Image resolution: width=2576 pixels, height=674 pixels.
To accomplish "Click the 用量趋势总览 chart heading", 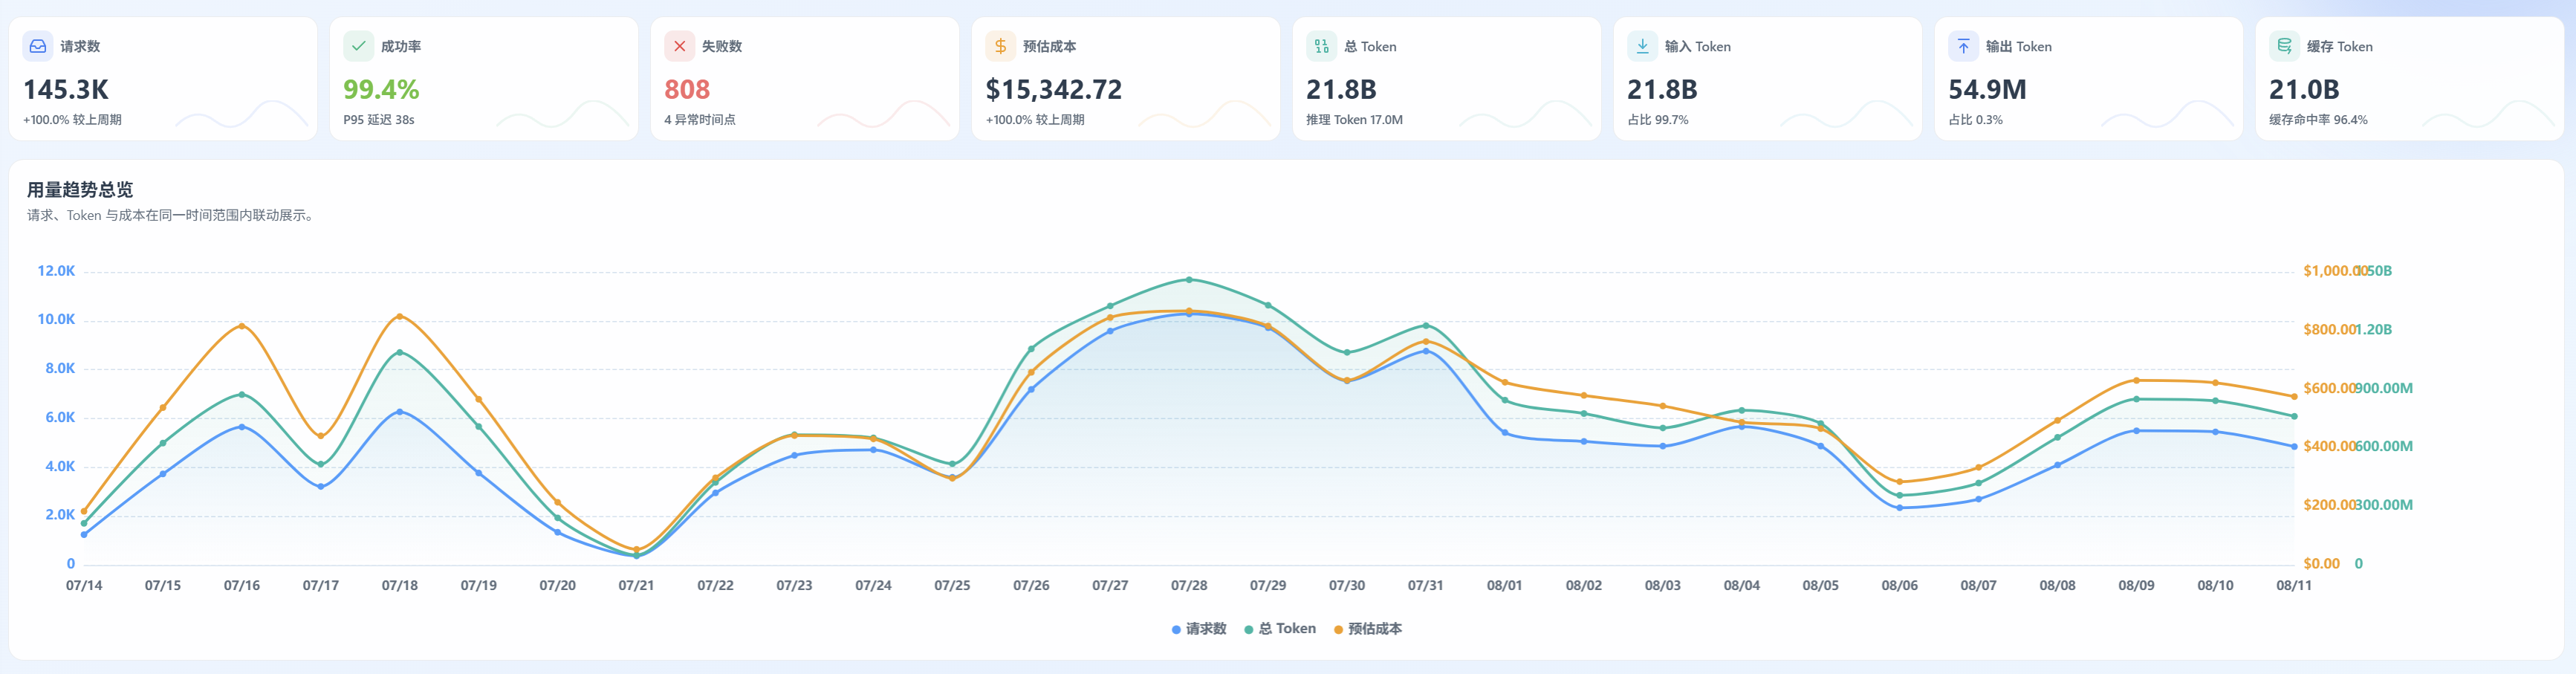I will coord(80,190).
